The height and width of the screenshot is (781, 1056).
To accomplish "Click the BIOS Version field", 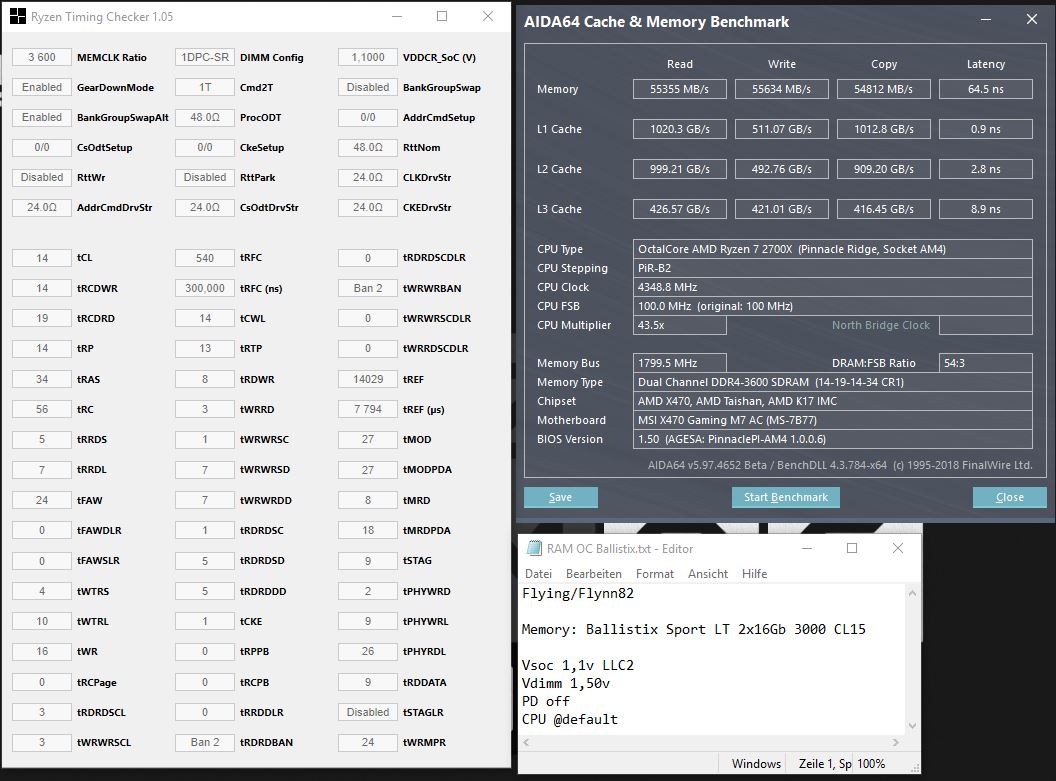I will click(x=832, y=439).
